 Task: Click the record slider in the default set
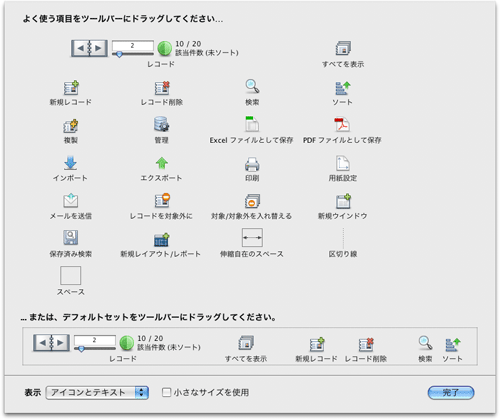tap(95, 349)
